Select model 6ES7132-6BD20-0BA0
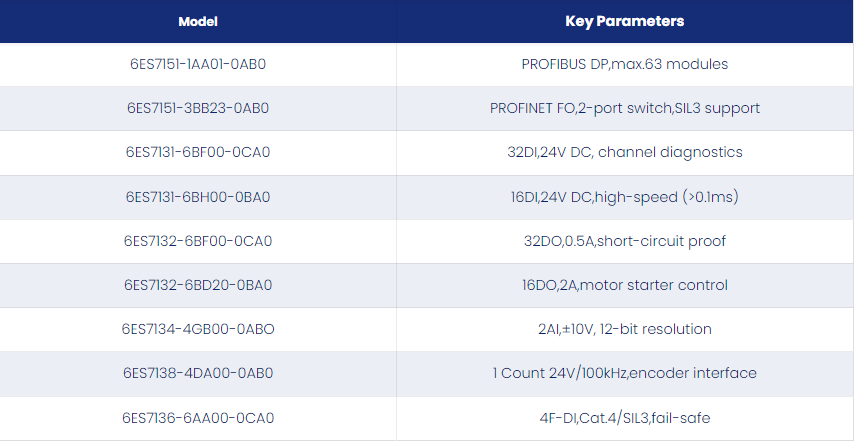The height and width of the screenshot is (442, 855). point(198,286)
